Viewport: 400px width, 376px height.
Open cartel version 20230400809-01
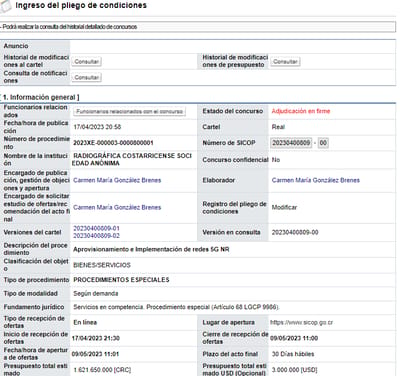(96, 228)
